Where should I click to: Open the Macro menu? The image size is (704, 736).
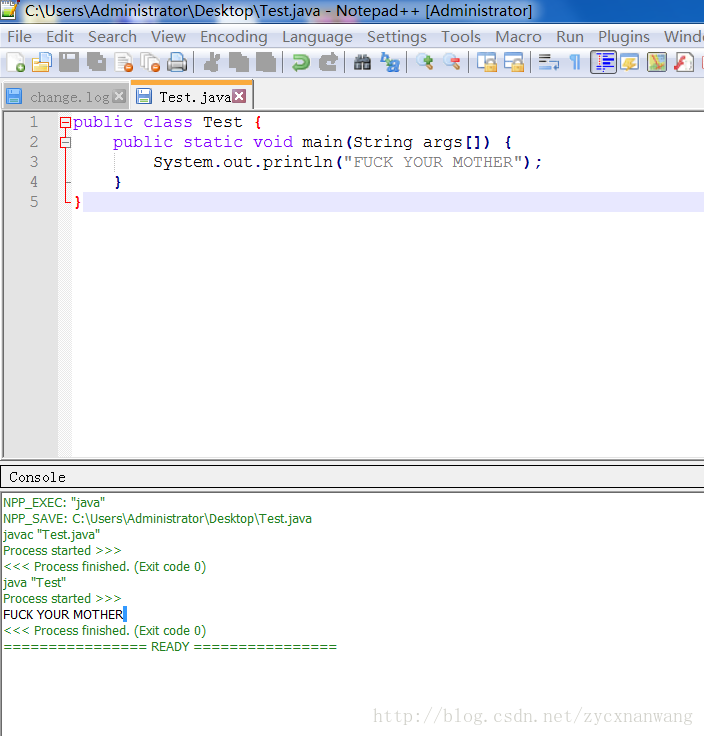518,37
